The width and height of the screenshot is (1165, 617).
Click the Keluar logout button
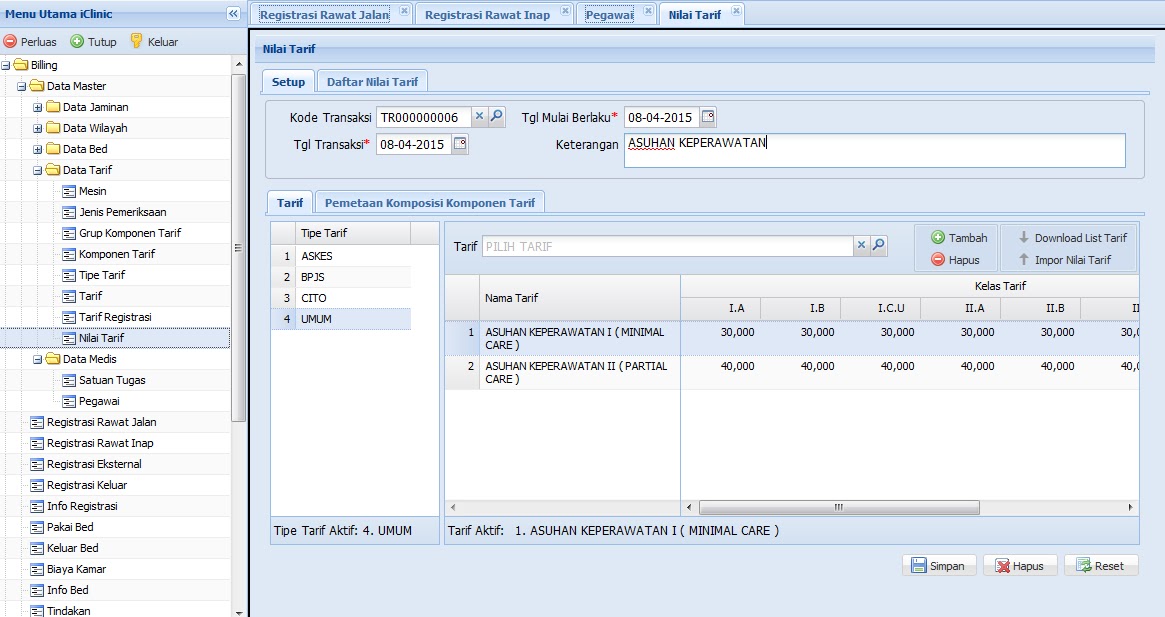155,42
